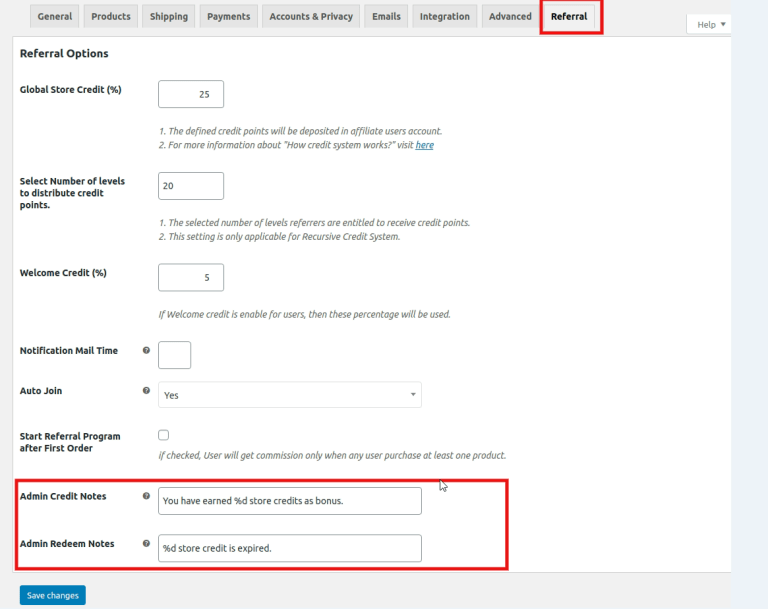Open the Integration tab
Viewport: 768px width, 609px height.
444,17
